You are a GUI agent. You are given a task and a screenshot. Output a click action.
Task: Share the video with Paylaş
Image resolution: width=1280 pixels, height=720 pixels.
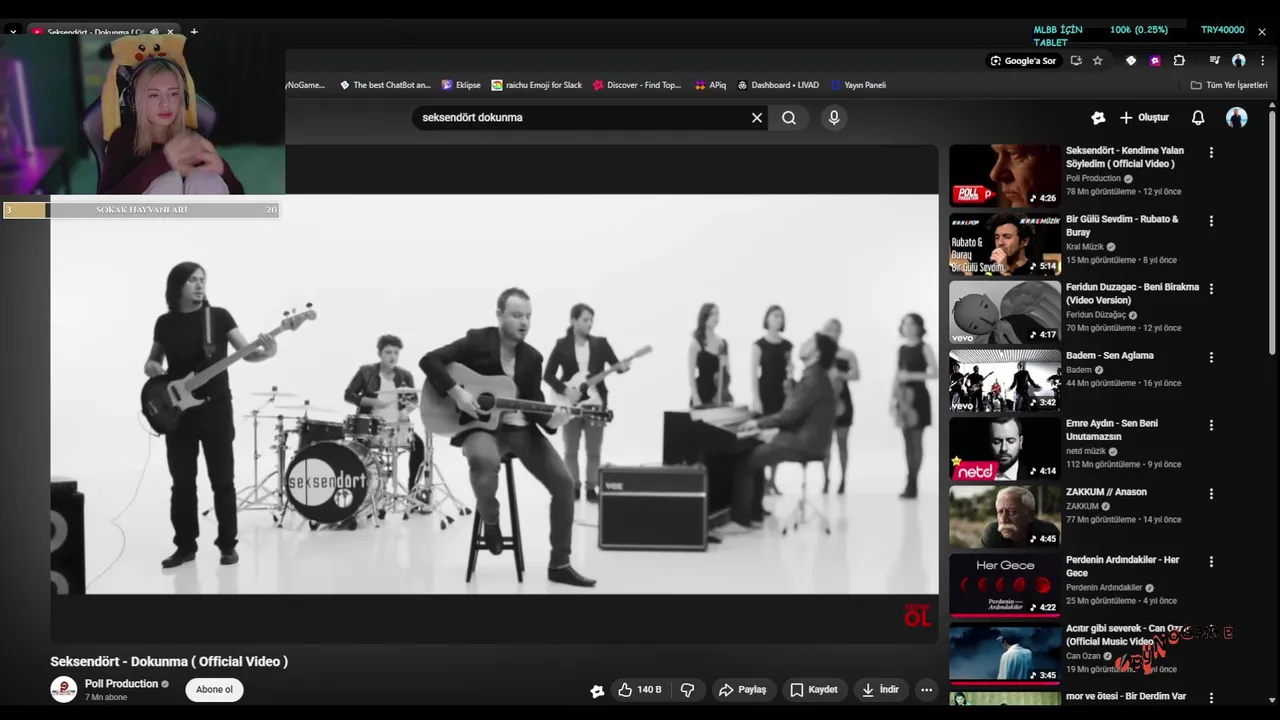click(743, 690)
